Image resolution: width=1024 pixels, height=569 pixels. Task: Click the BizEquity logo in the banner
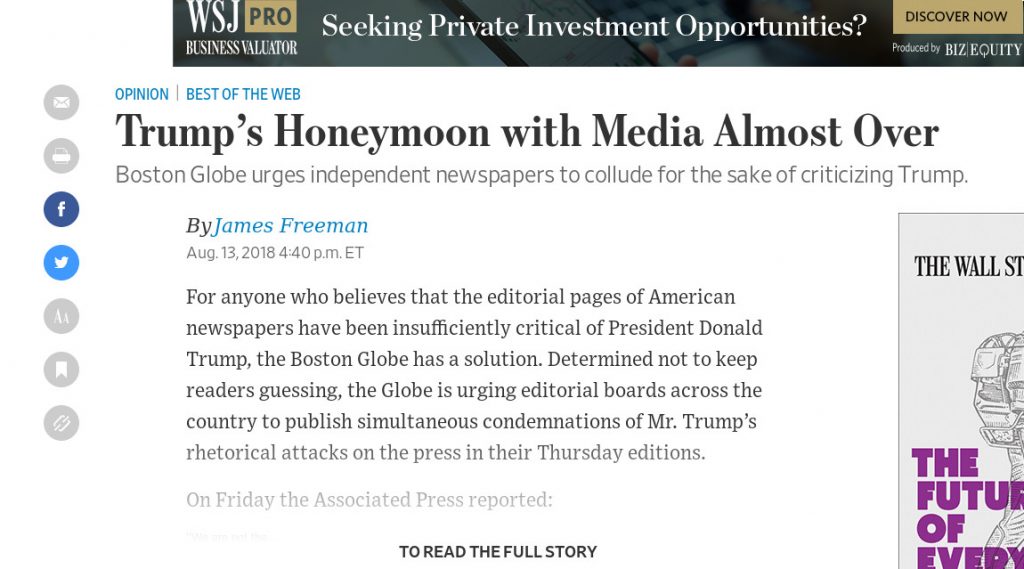point(982,49)
